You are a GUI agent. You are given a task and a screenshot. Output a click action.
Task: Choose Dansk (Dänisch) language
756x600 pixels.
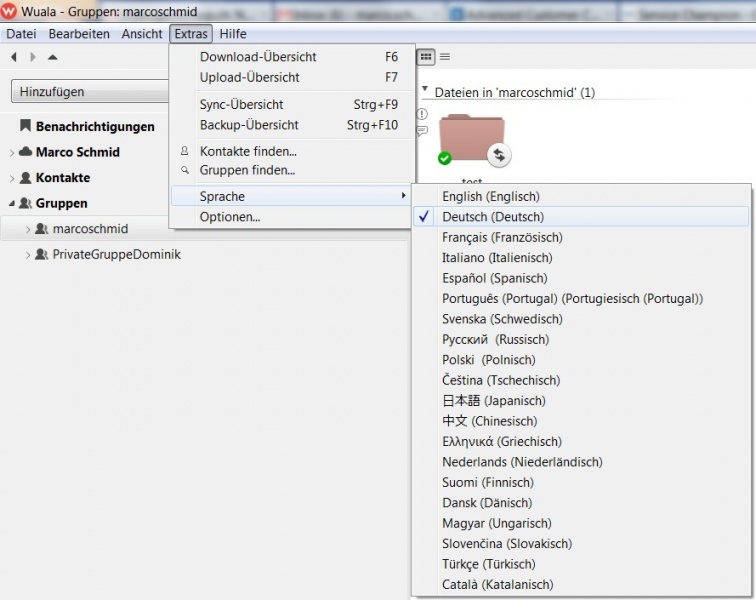click(581, 503)
